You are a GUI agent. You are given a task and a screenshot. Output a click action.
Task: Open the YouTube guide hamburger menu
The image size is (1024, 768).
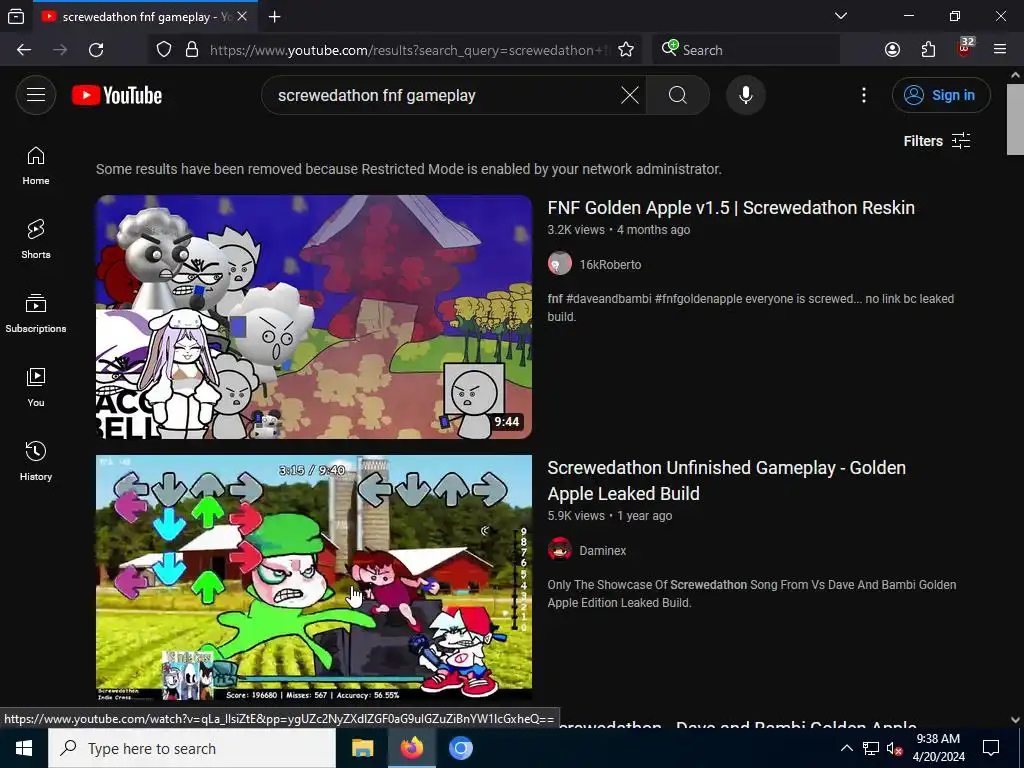click(36, 95)
